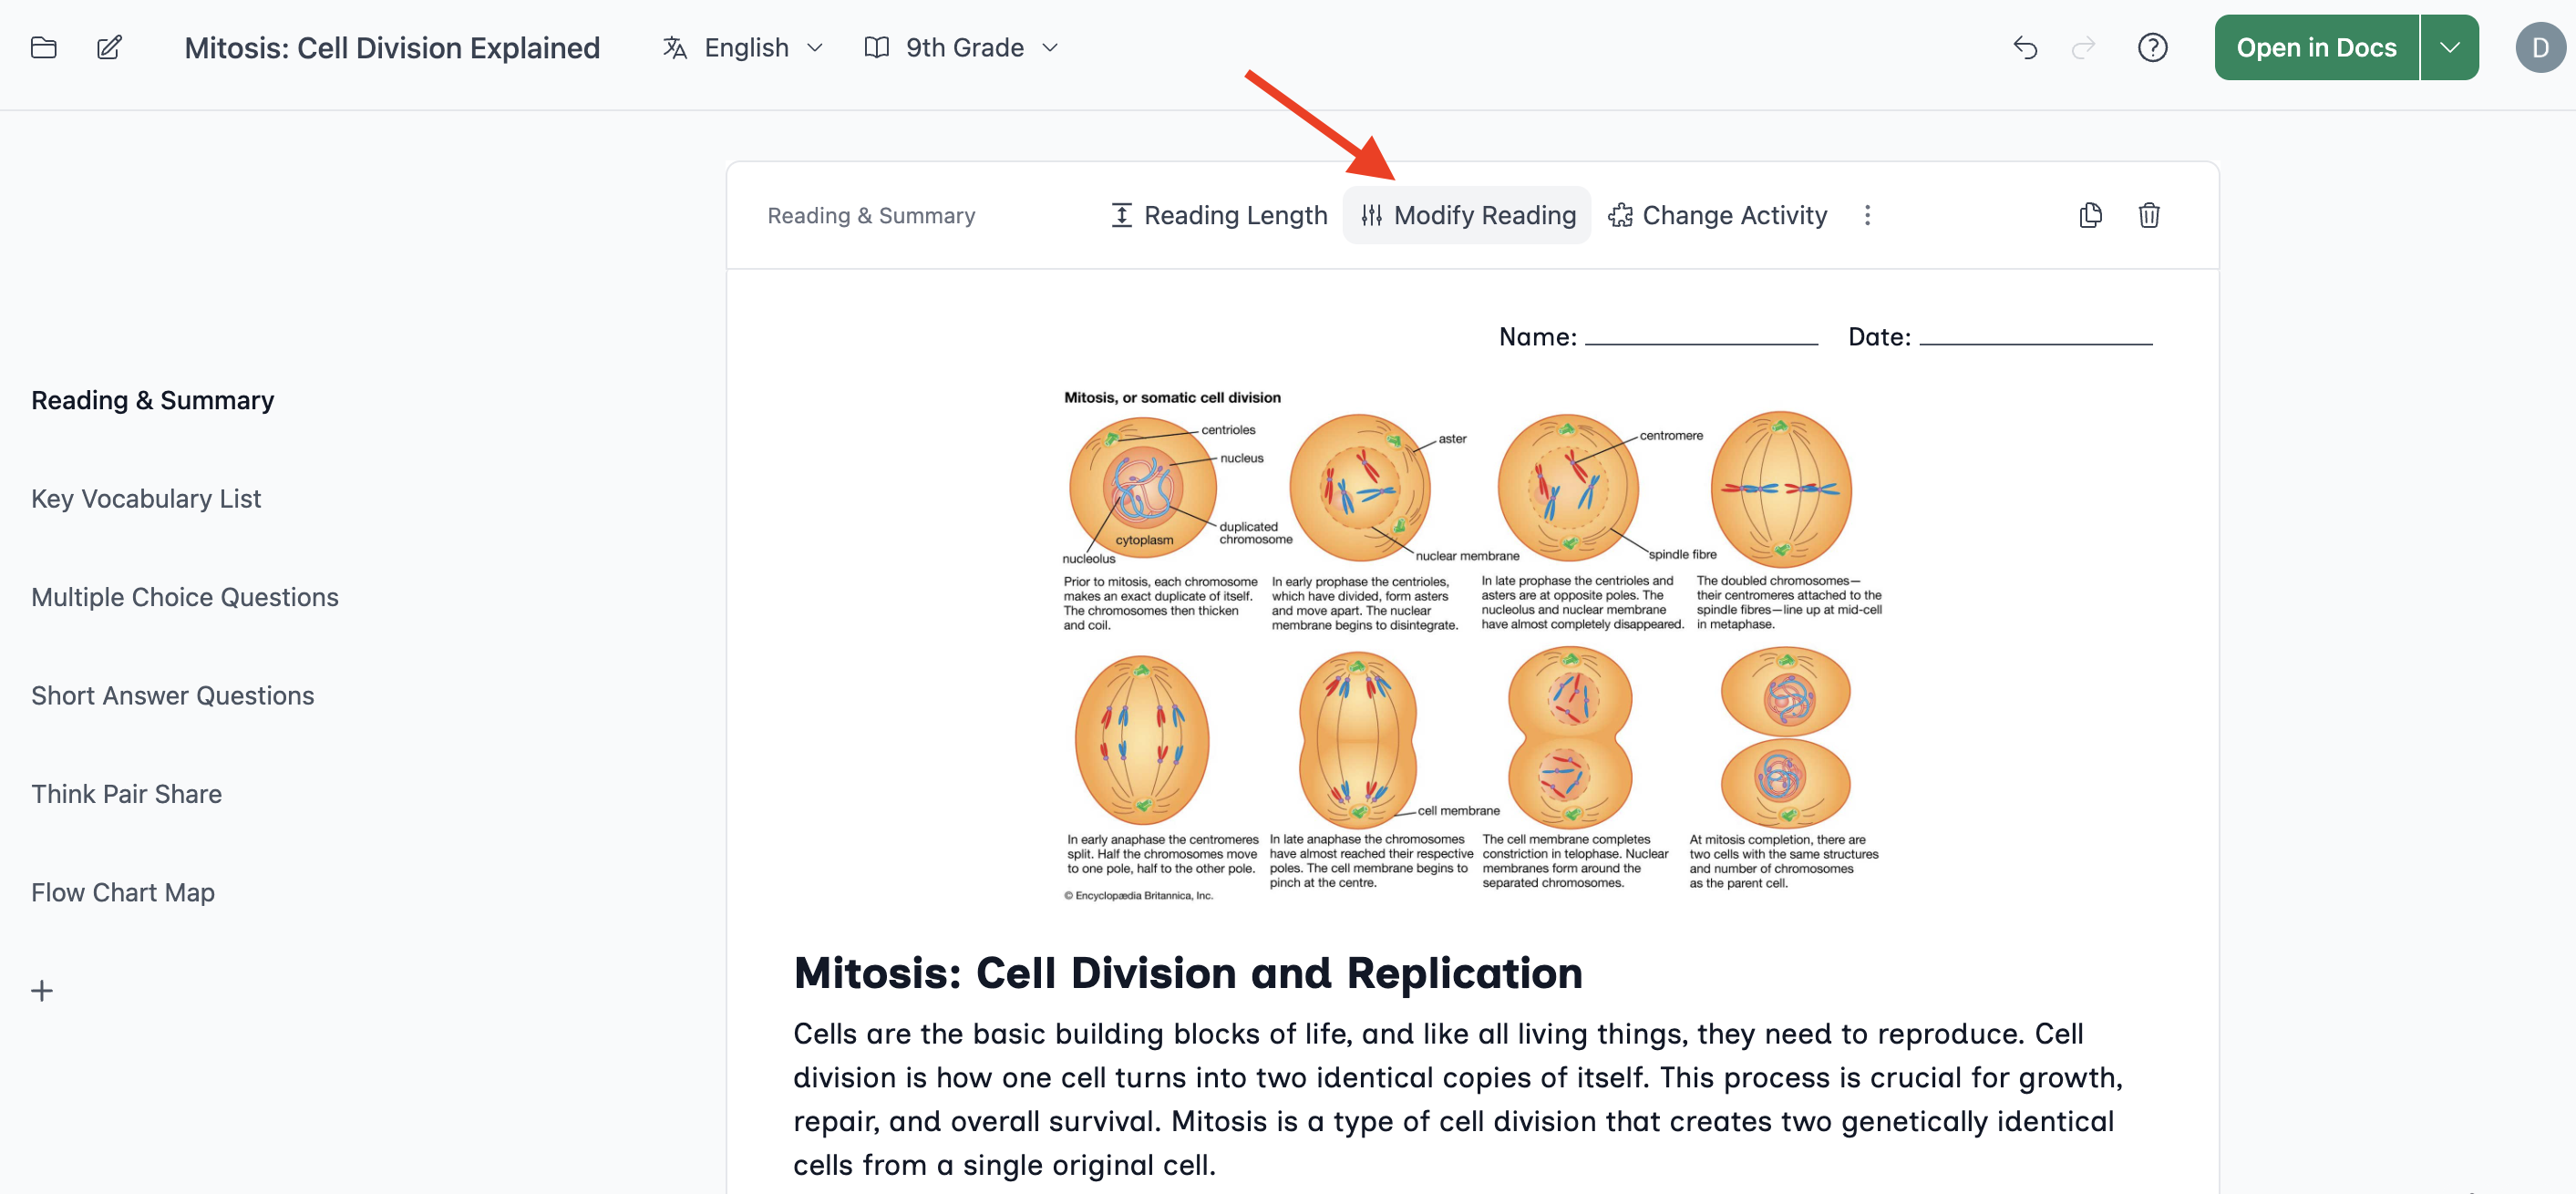
Task: Open the help question mark icon
Action: coord(2152,47)
